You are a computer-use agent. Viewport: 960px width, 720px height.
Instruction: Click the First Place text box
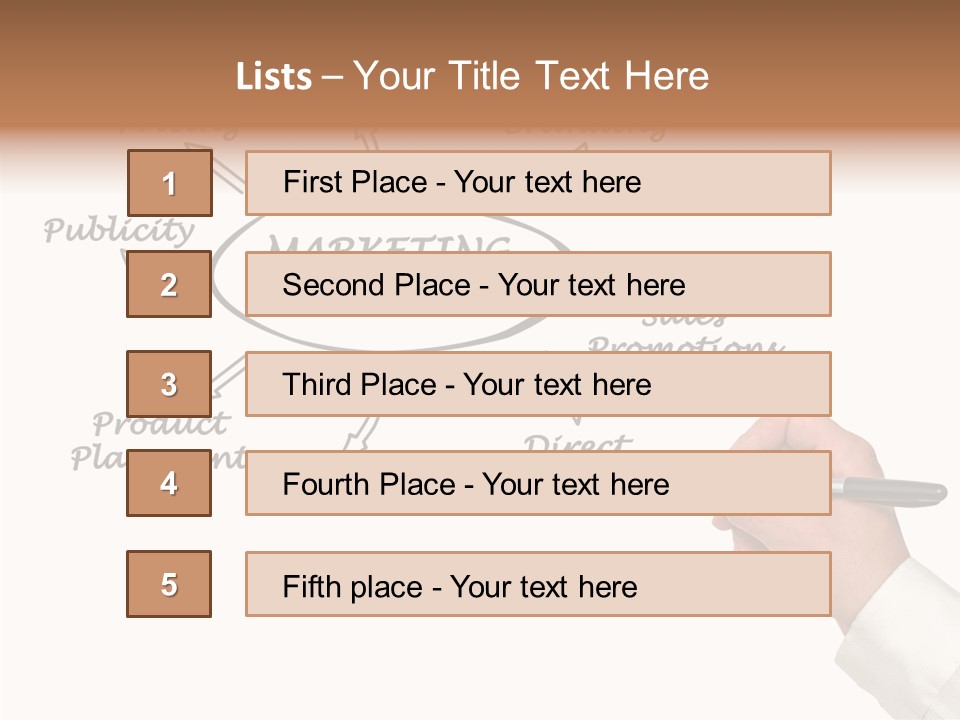(538, 183)
